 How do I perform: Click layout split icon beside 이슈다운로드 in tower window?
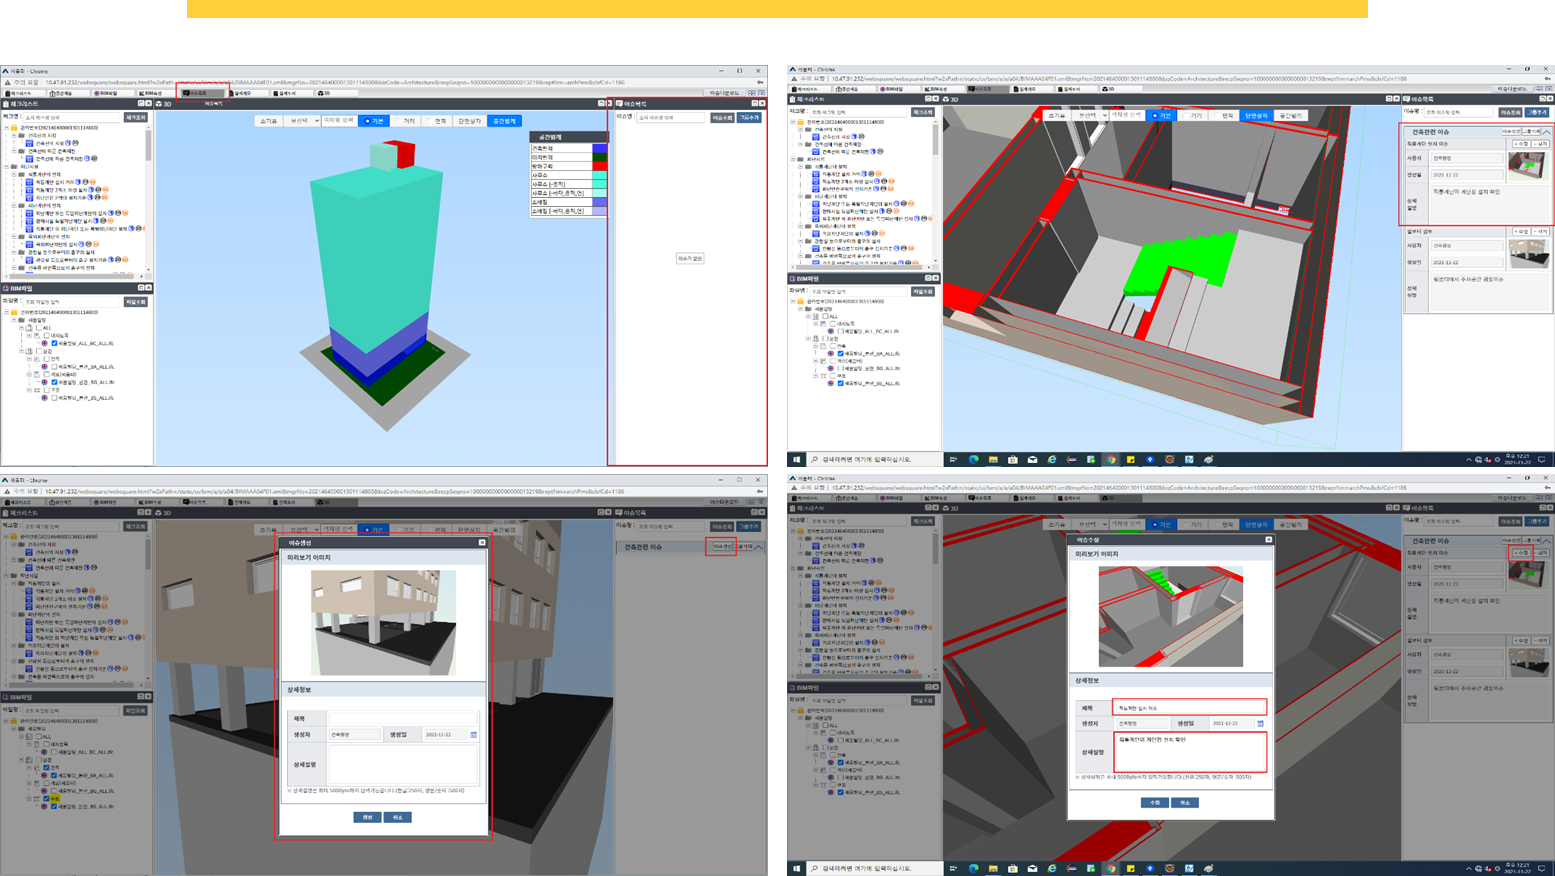(x=751, y=93)
